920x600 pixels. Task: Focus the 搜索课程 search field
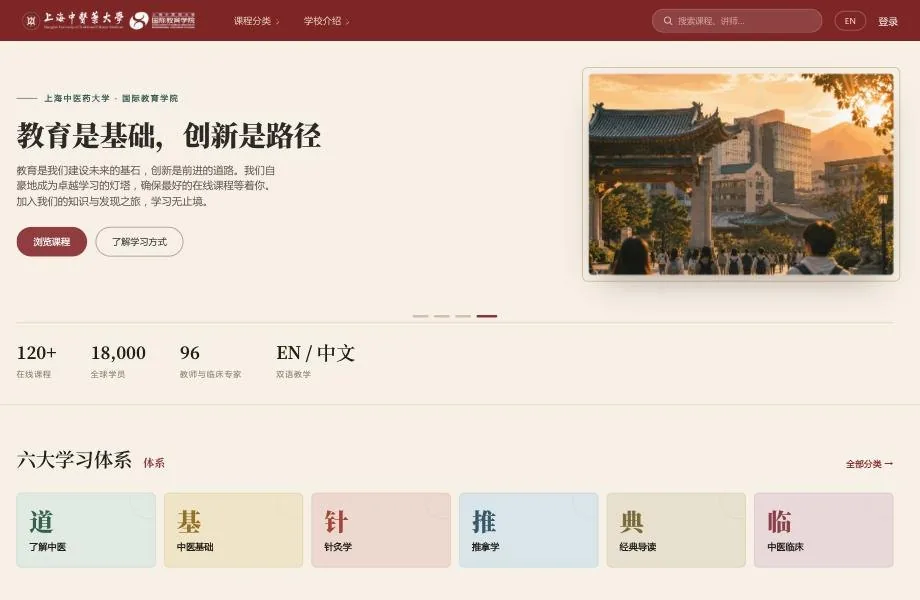click(x=736, y=21)
